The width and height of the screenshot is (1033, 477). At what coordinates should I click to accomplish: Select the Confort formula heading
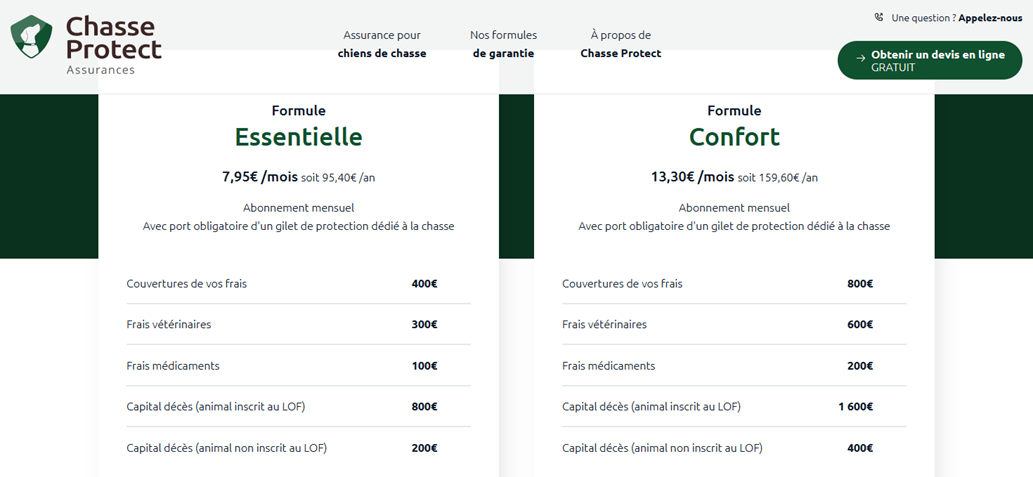click(734, 136)
